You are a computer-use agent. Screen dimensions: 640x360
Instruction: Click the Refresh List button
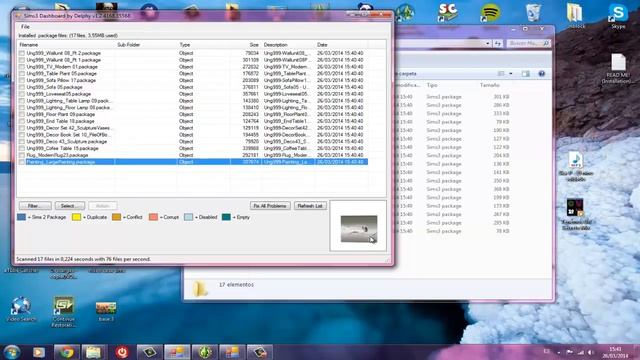(x=310, y=206)
